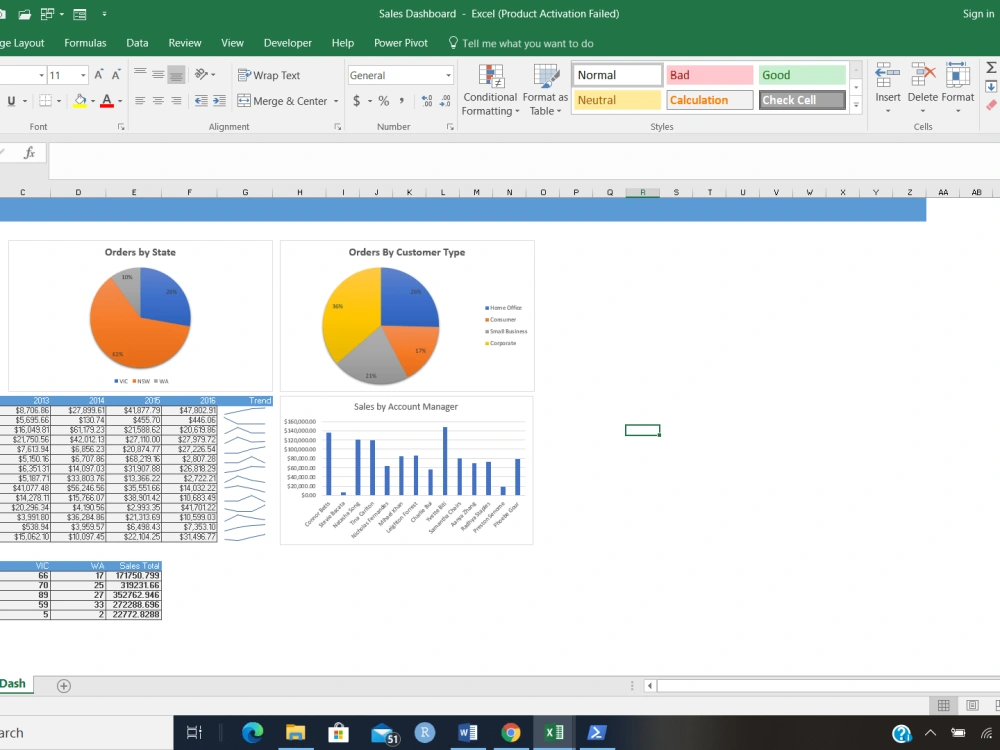The image size is (1000, 750).
Task: Apply the Normal cell style
Action: (x=617, y=75)
